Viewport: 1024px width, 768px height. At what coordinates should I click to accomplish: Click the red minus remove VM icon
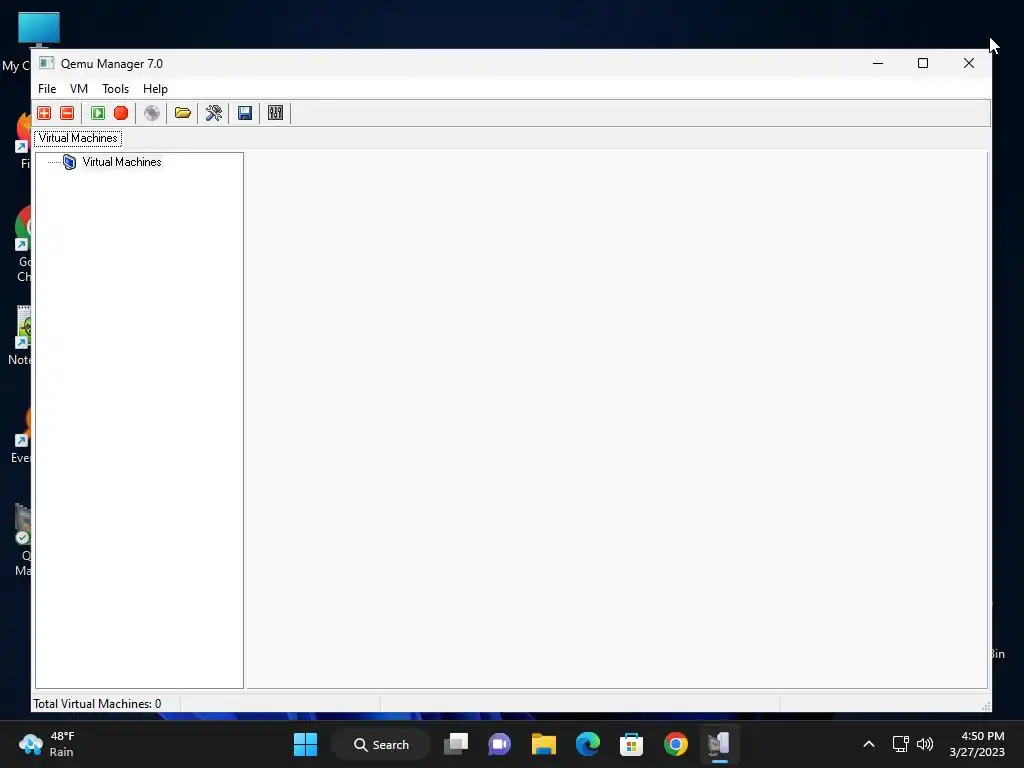67,113
